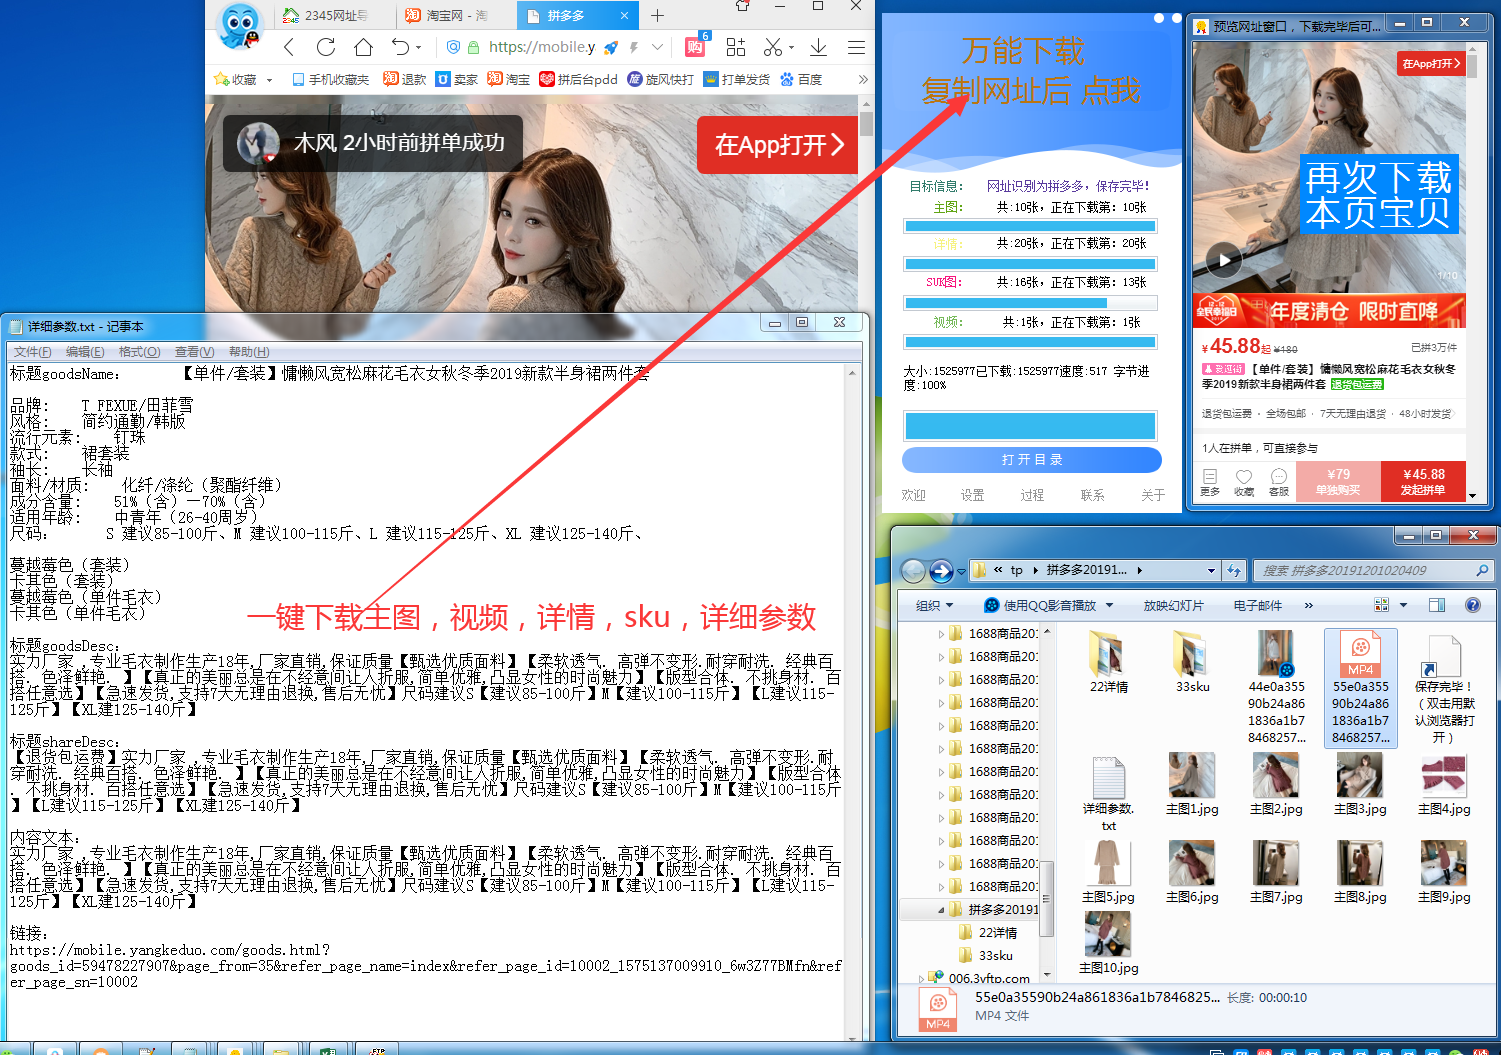Click the browser undo close-tab arrow icon
Screen dimensions: 1501x1055
(x=400, y=47)
